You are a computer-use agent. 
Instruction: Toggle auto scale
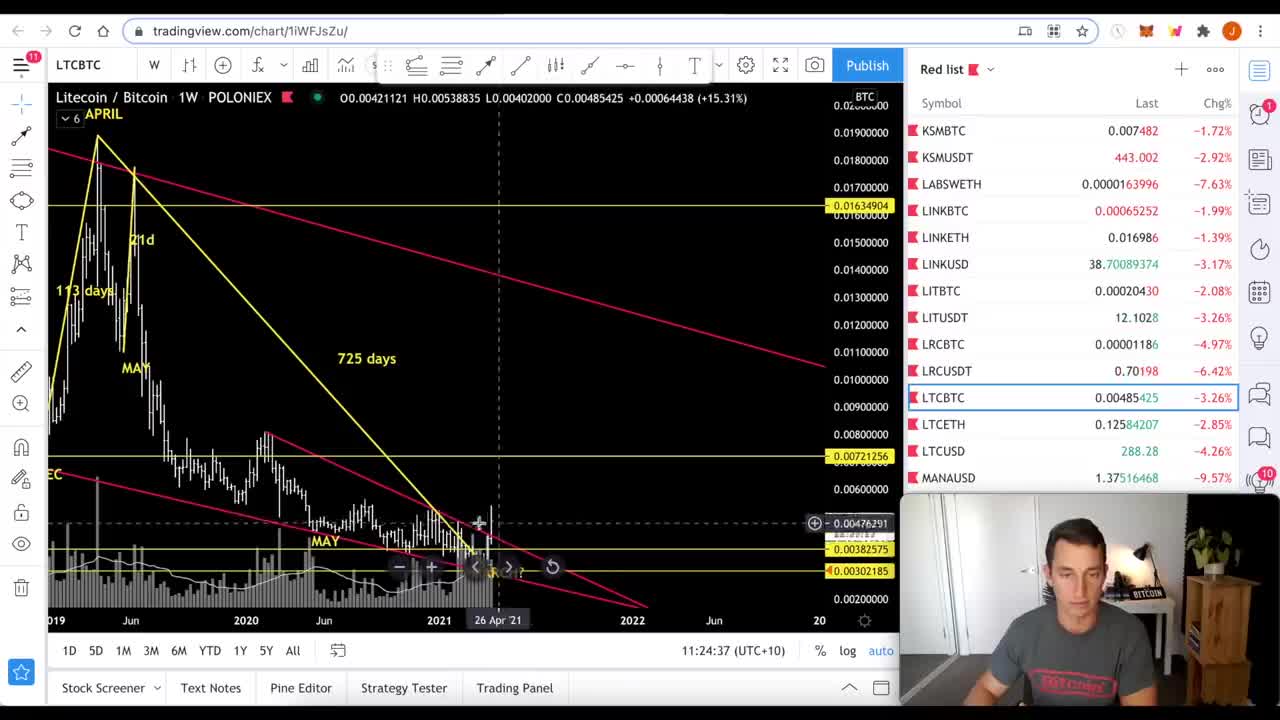point(881,651)
